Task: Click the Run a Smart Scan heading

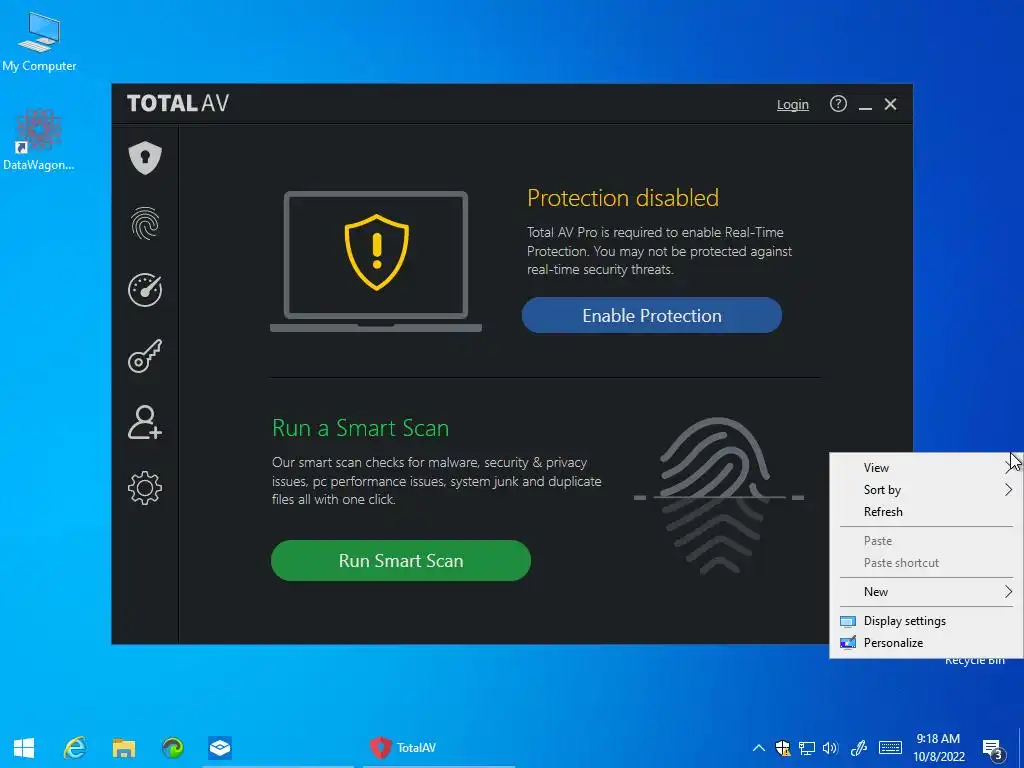Action: point(360,428)
